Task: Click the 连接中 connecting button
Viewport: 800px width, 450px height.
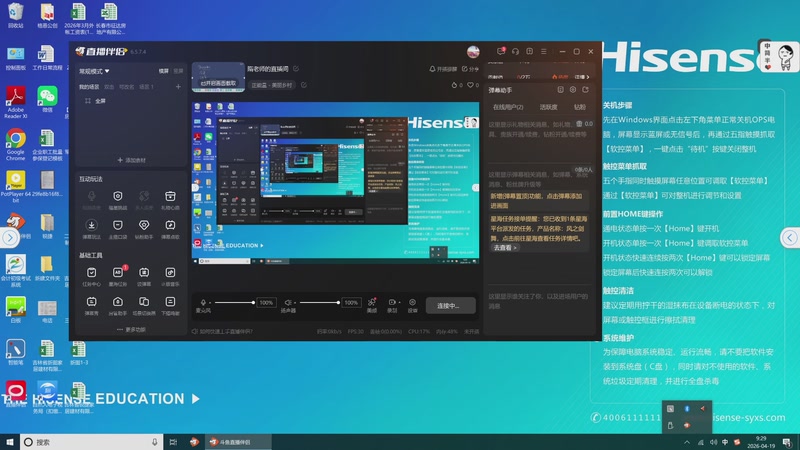Action: point(451,306)
